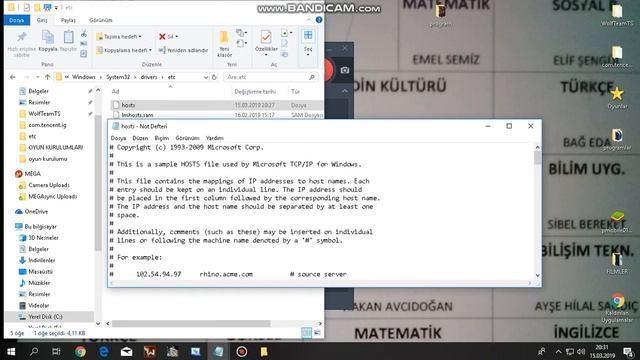The width and height of the screenshot is (640, 360).
Task: Click Notepad vertical scrollbar down arrow
Action: 537,276
